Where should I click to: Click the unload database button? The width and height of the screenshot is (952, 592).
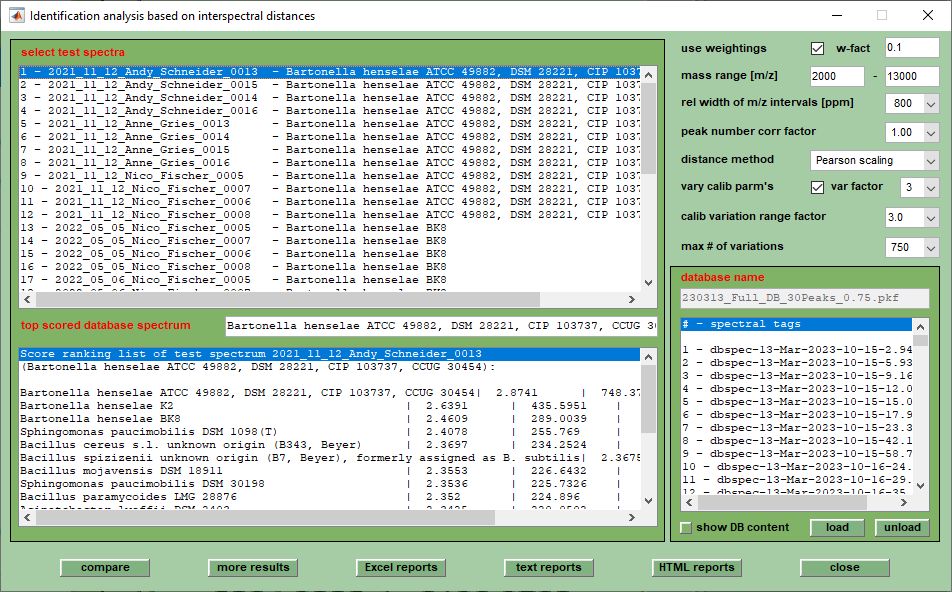tap(902, 527)
